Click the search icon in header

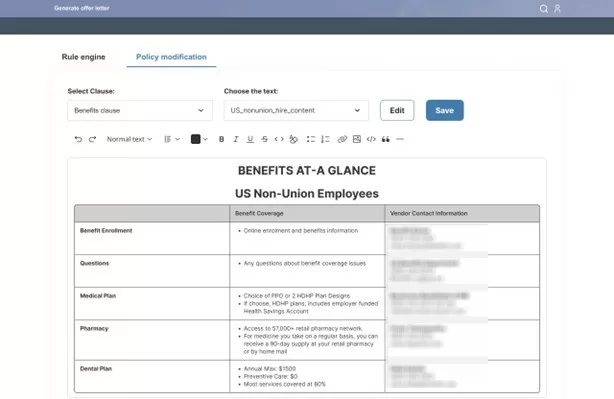click(544, 9)
